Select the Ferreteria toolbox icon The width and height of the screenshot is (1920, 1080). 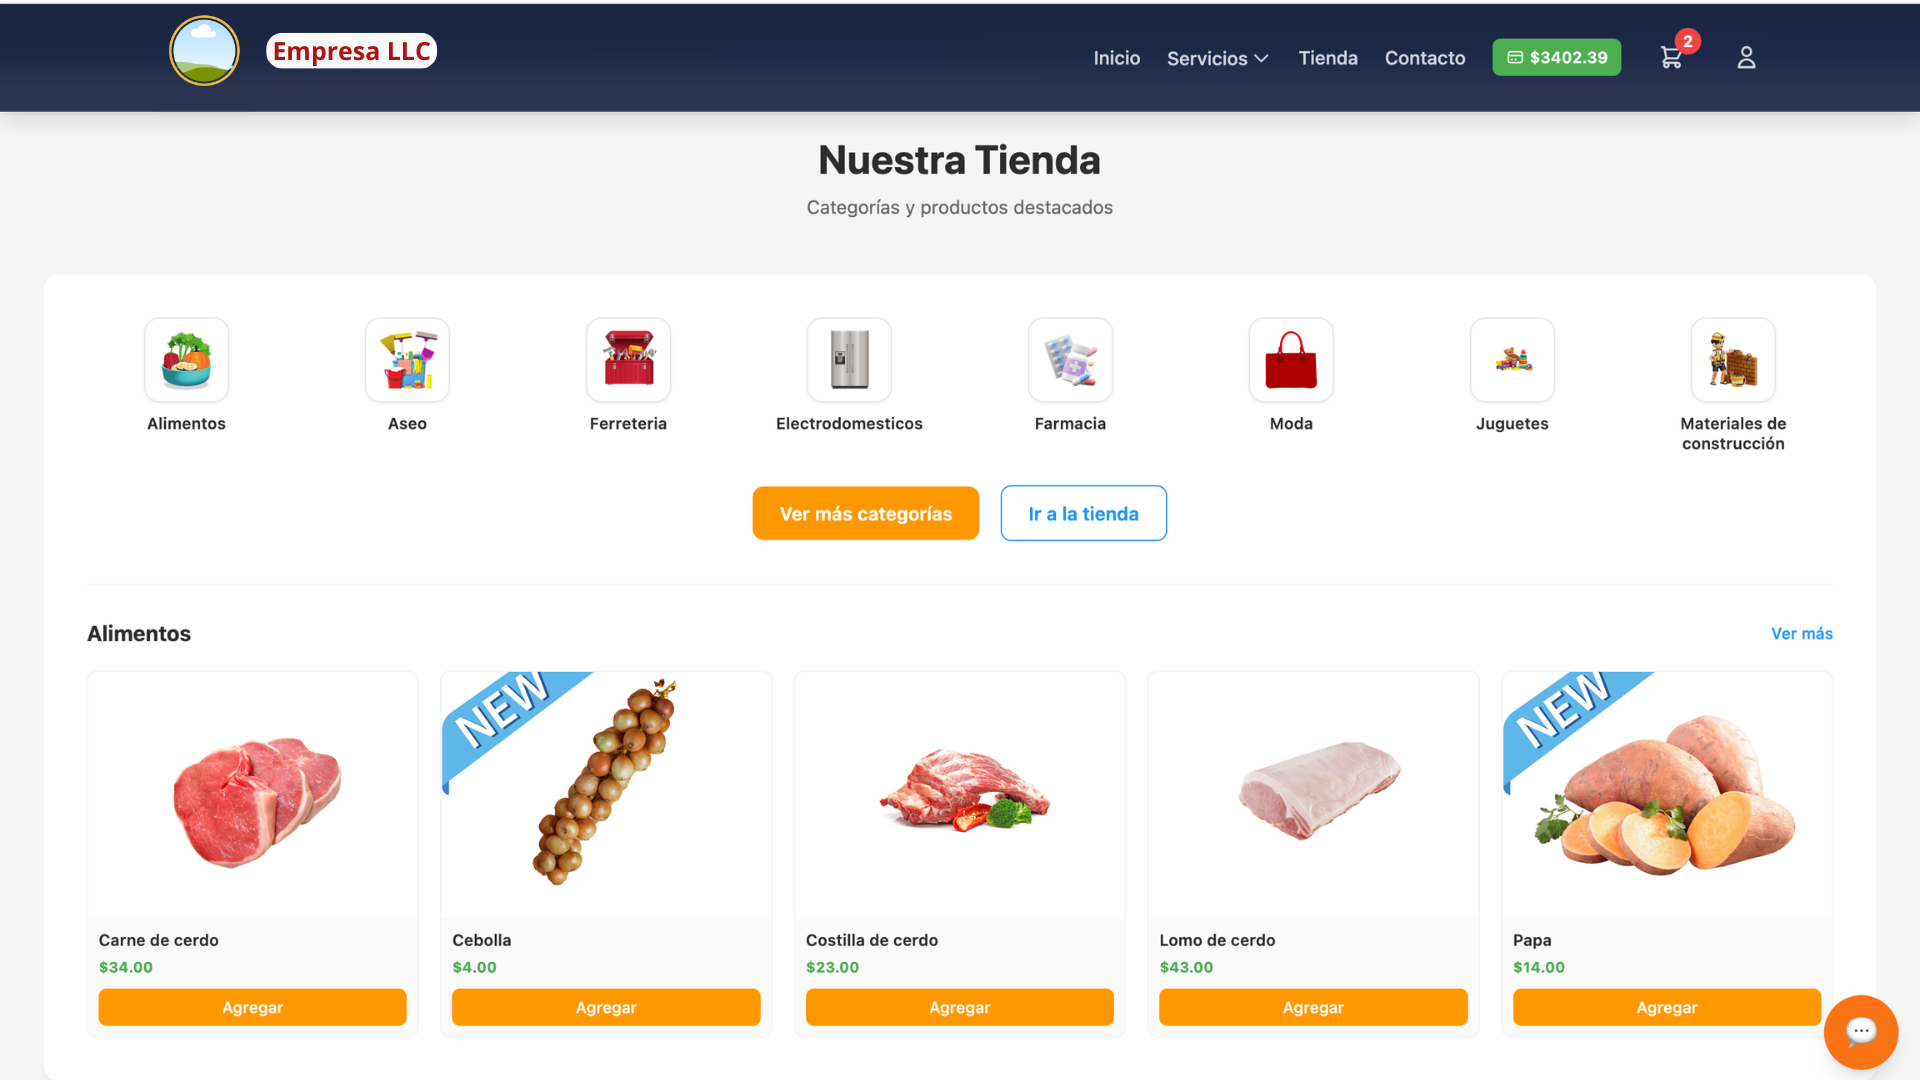628,360
